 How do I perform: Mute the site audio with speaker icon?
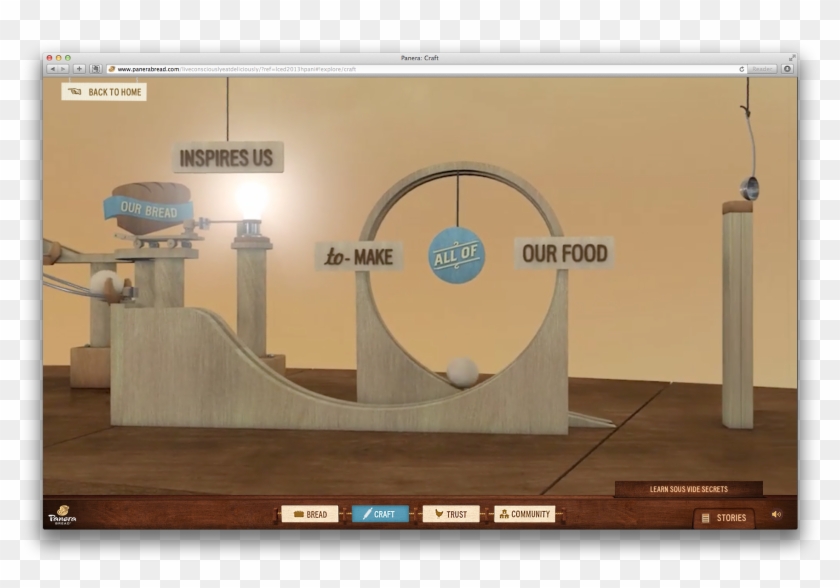pos(776,515)
